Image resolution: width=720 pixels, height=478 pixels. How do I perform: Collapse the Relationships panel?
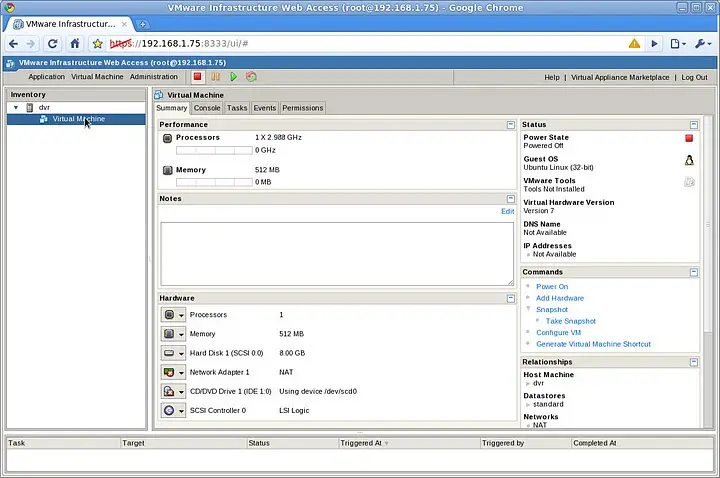[694, 362]
